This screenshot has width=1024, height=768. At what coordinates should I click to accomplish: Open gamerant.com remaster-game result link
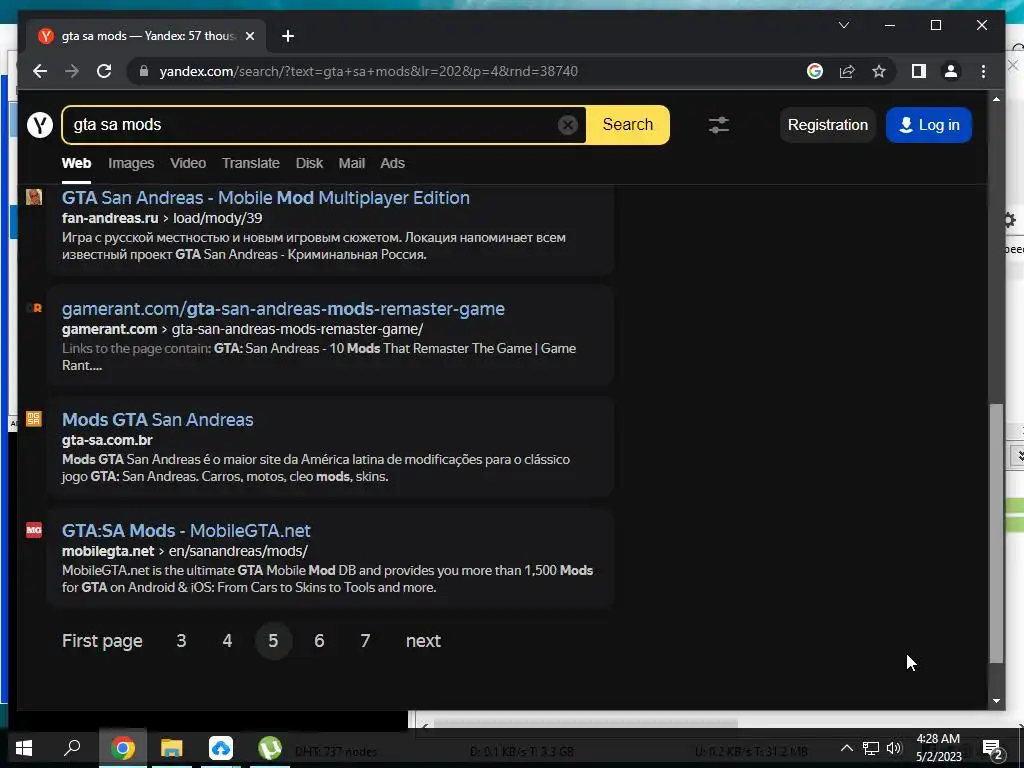click(x=283, y=309)
